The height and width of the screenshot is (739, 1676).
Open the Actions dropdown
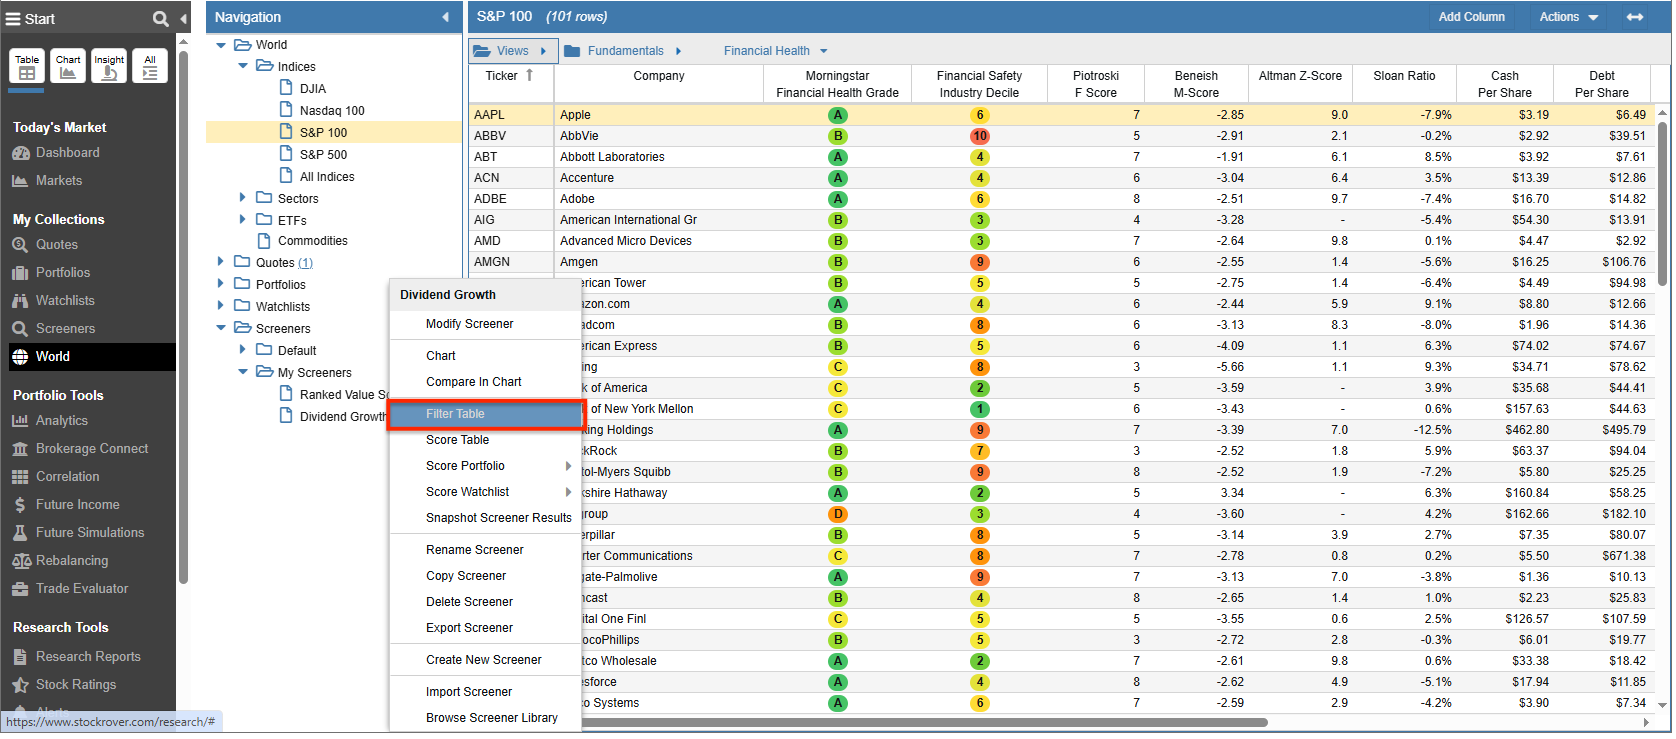pos(1569,17)
